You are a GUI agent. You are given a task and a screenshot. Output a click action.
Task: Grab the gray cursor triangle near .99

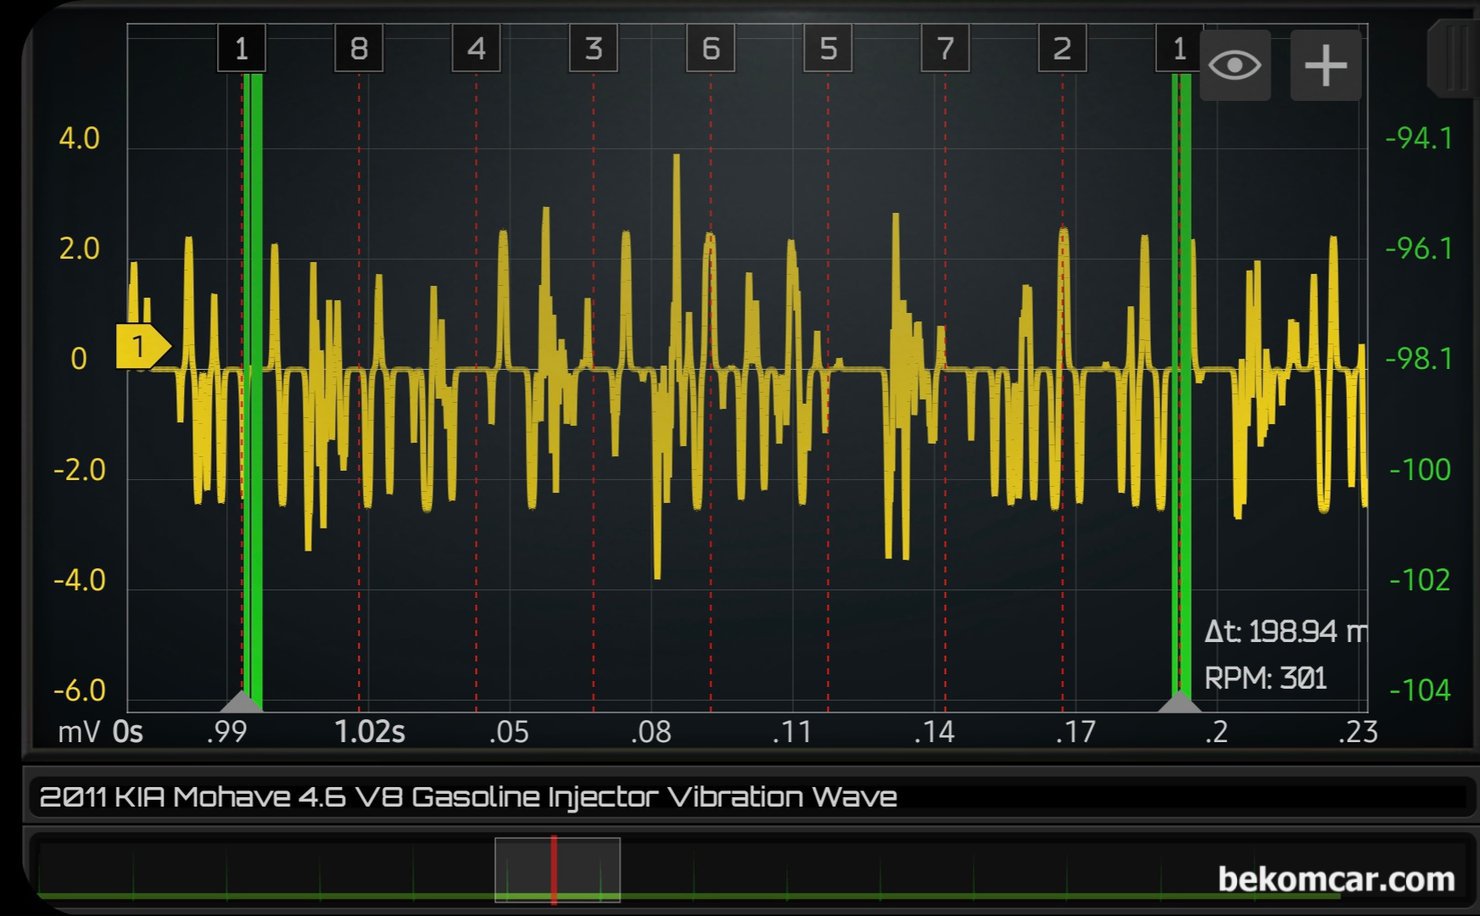pyautogui.click(x=241, y=700)
